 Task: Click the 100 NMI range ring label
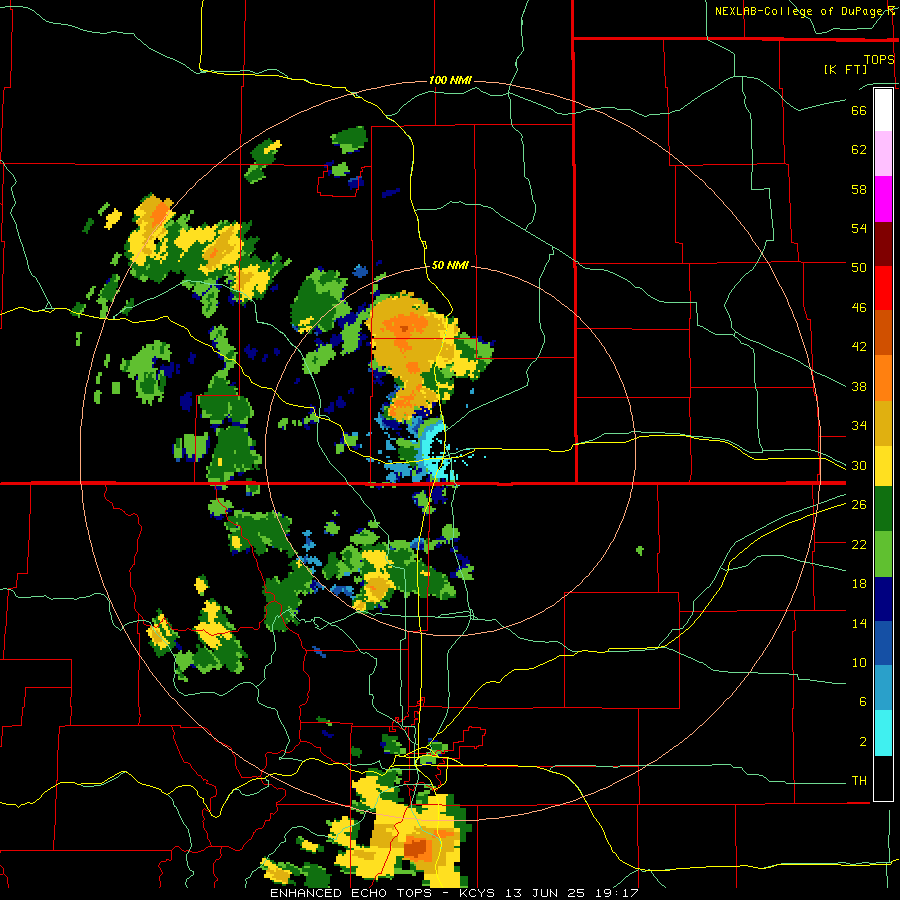[x=450, y=80]
